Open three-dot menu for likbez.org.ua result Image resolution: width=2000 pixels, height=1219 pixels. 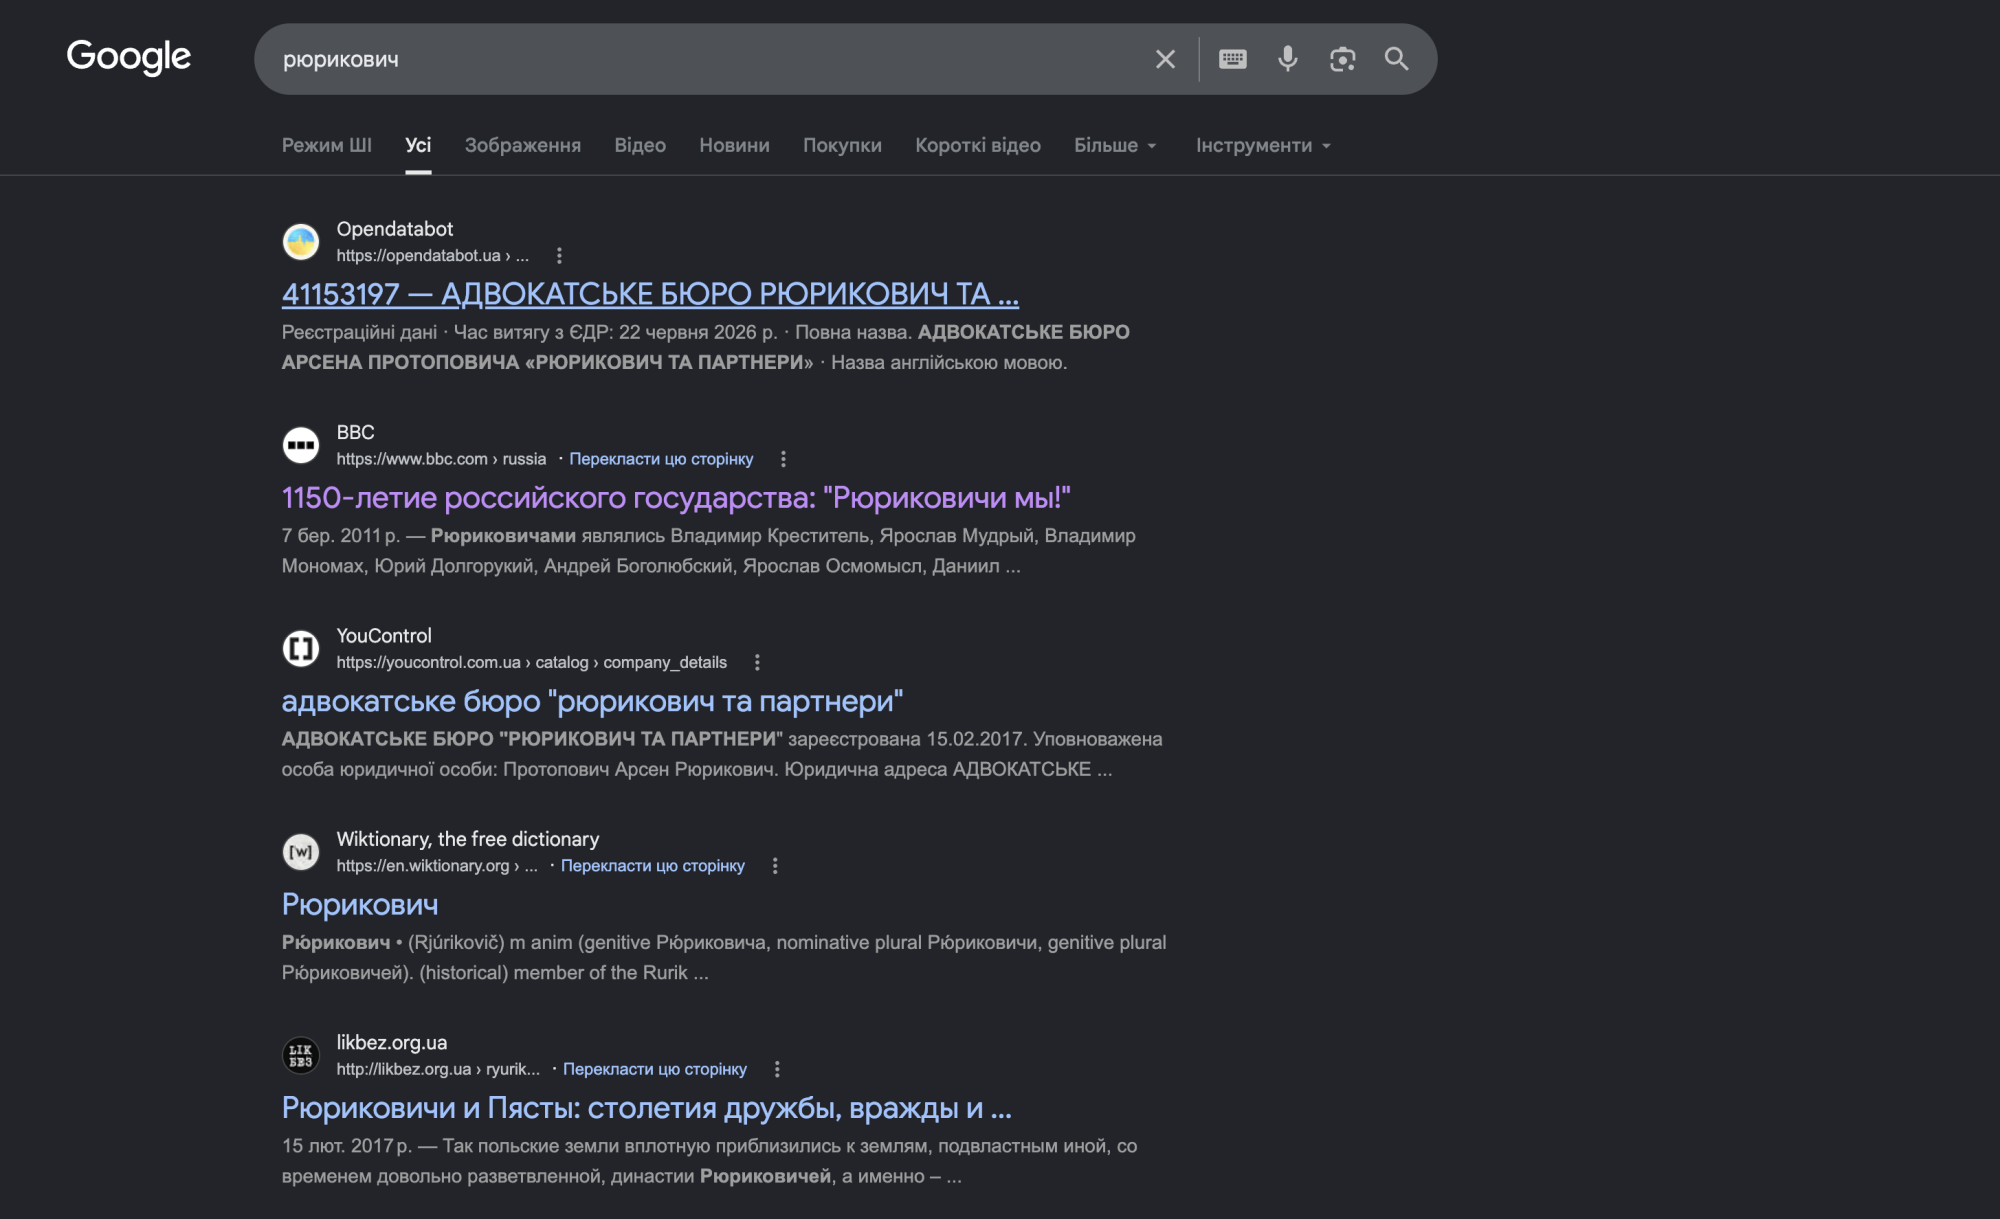777,1069
